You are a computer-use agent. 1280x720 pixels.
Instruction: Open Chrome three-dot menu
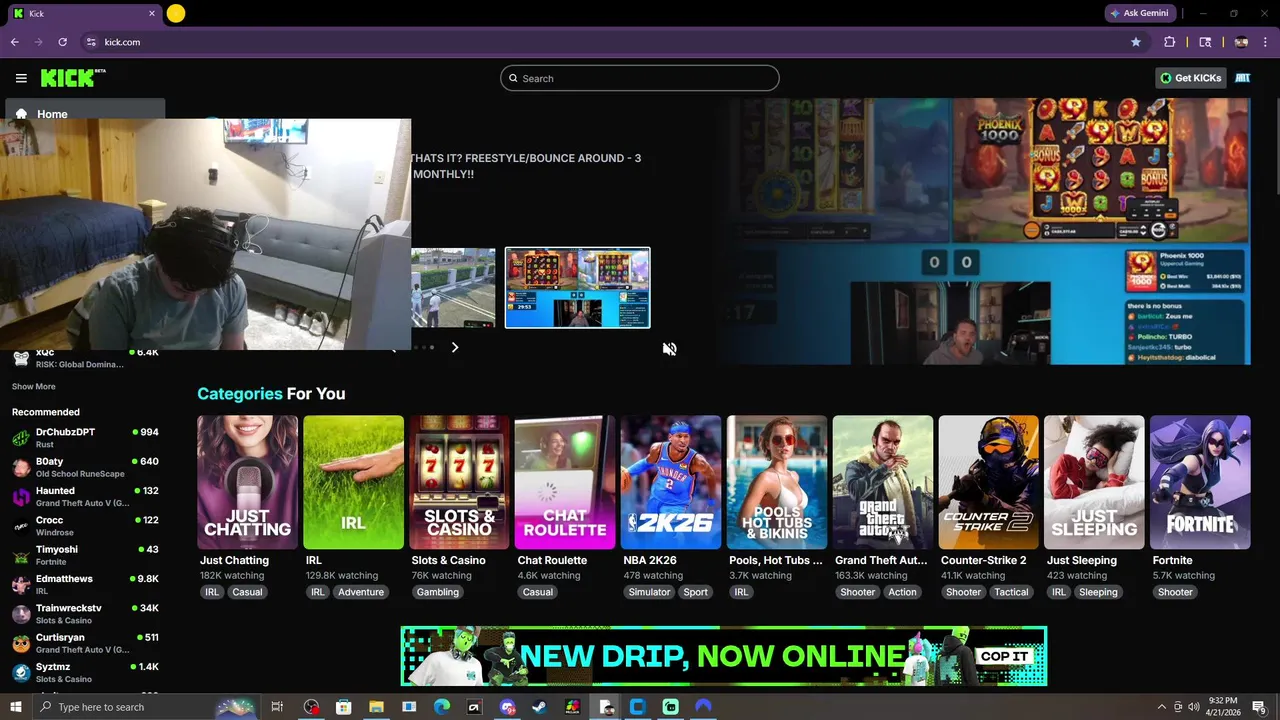[x=1266, y=42]
